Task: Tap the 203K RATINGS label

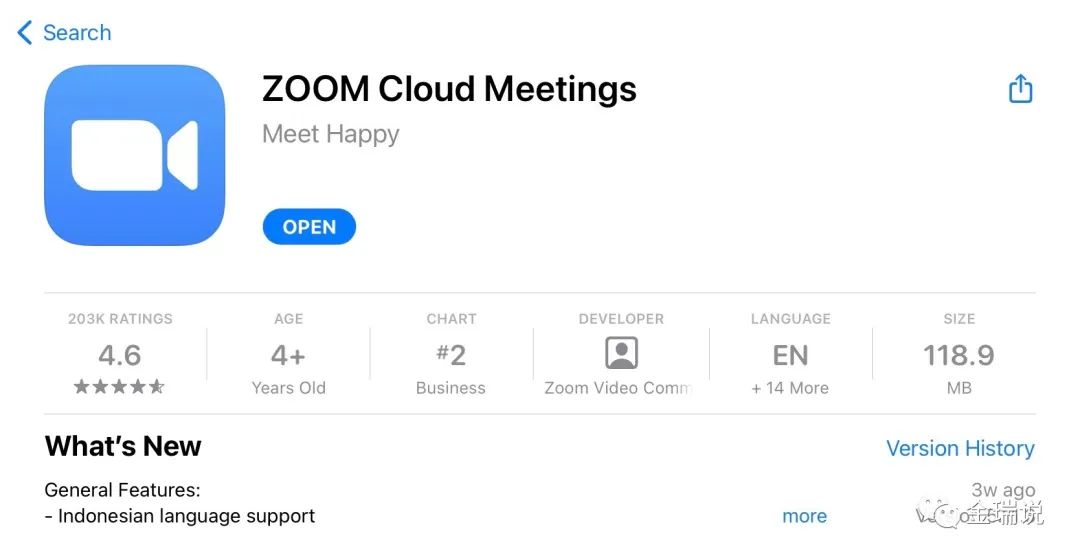Action: pos(121,319)
